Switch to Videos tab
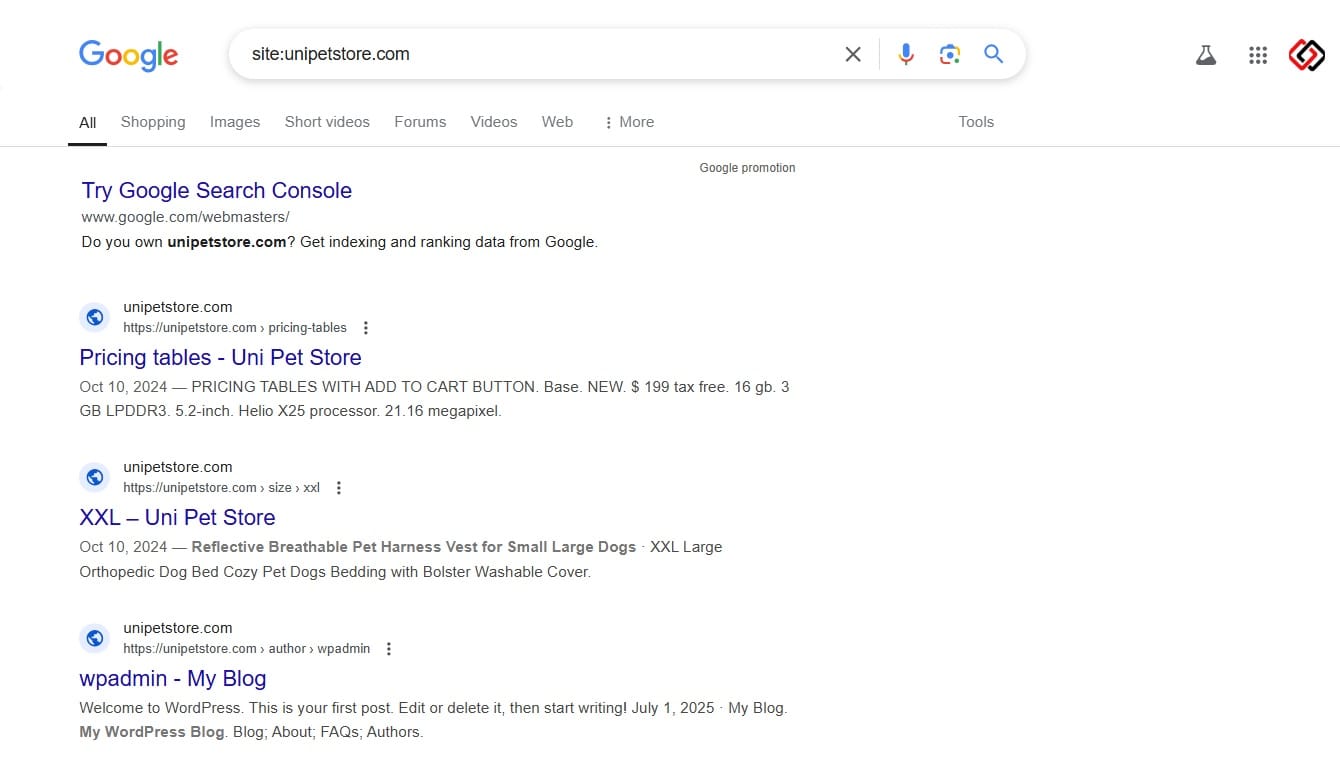Viewport: 1340px width, 768px height. pos(494,122)
